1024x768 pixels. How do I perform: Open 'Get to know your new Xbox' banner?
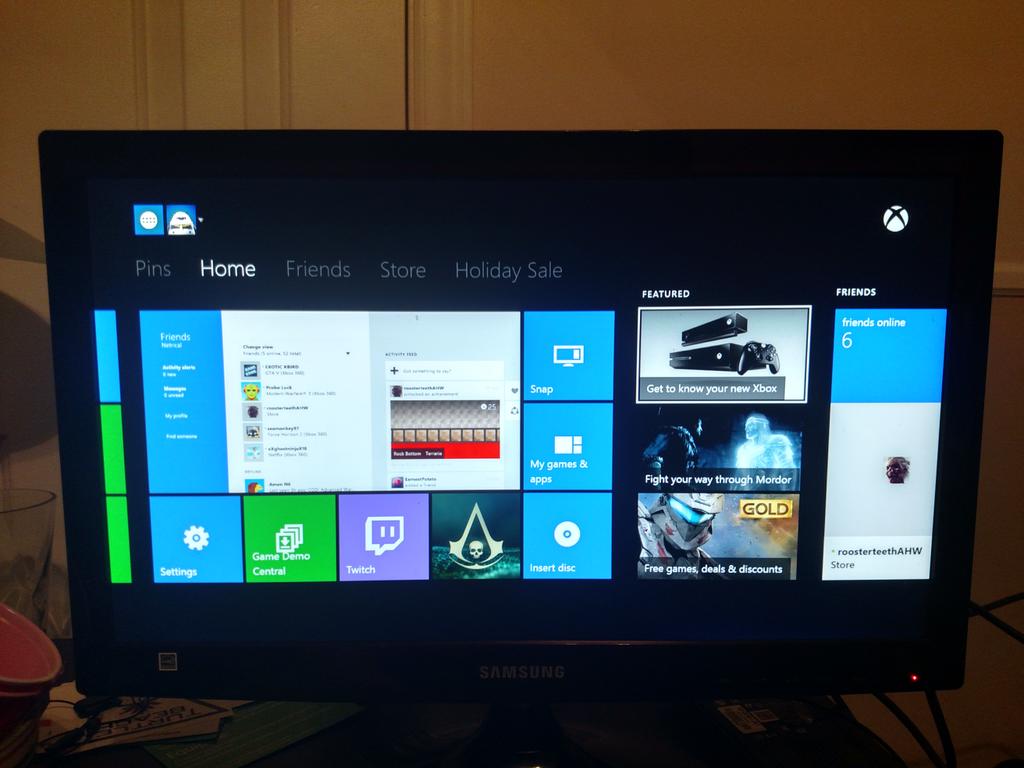(722, 355)
